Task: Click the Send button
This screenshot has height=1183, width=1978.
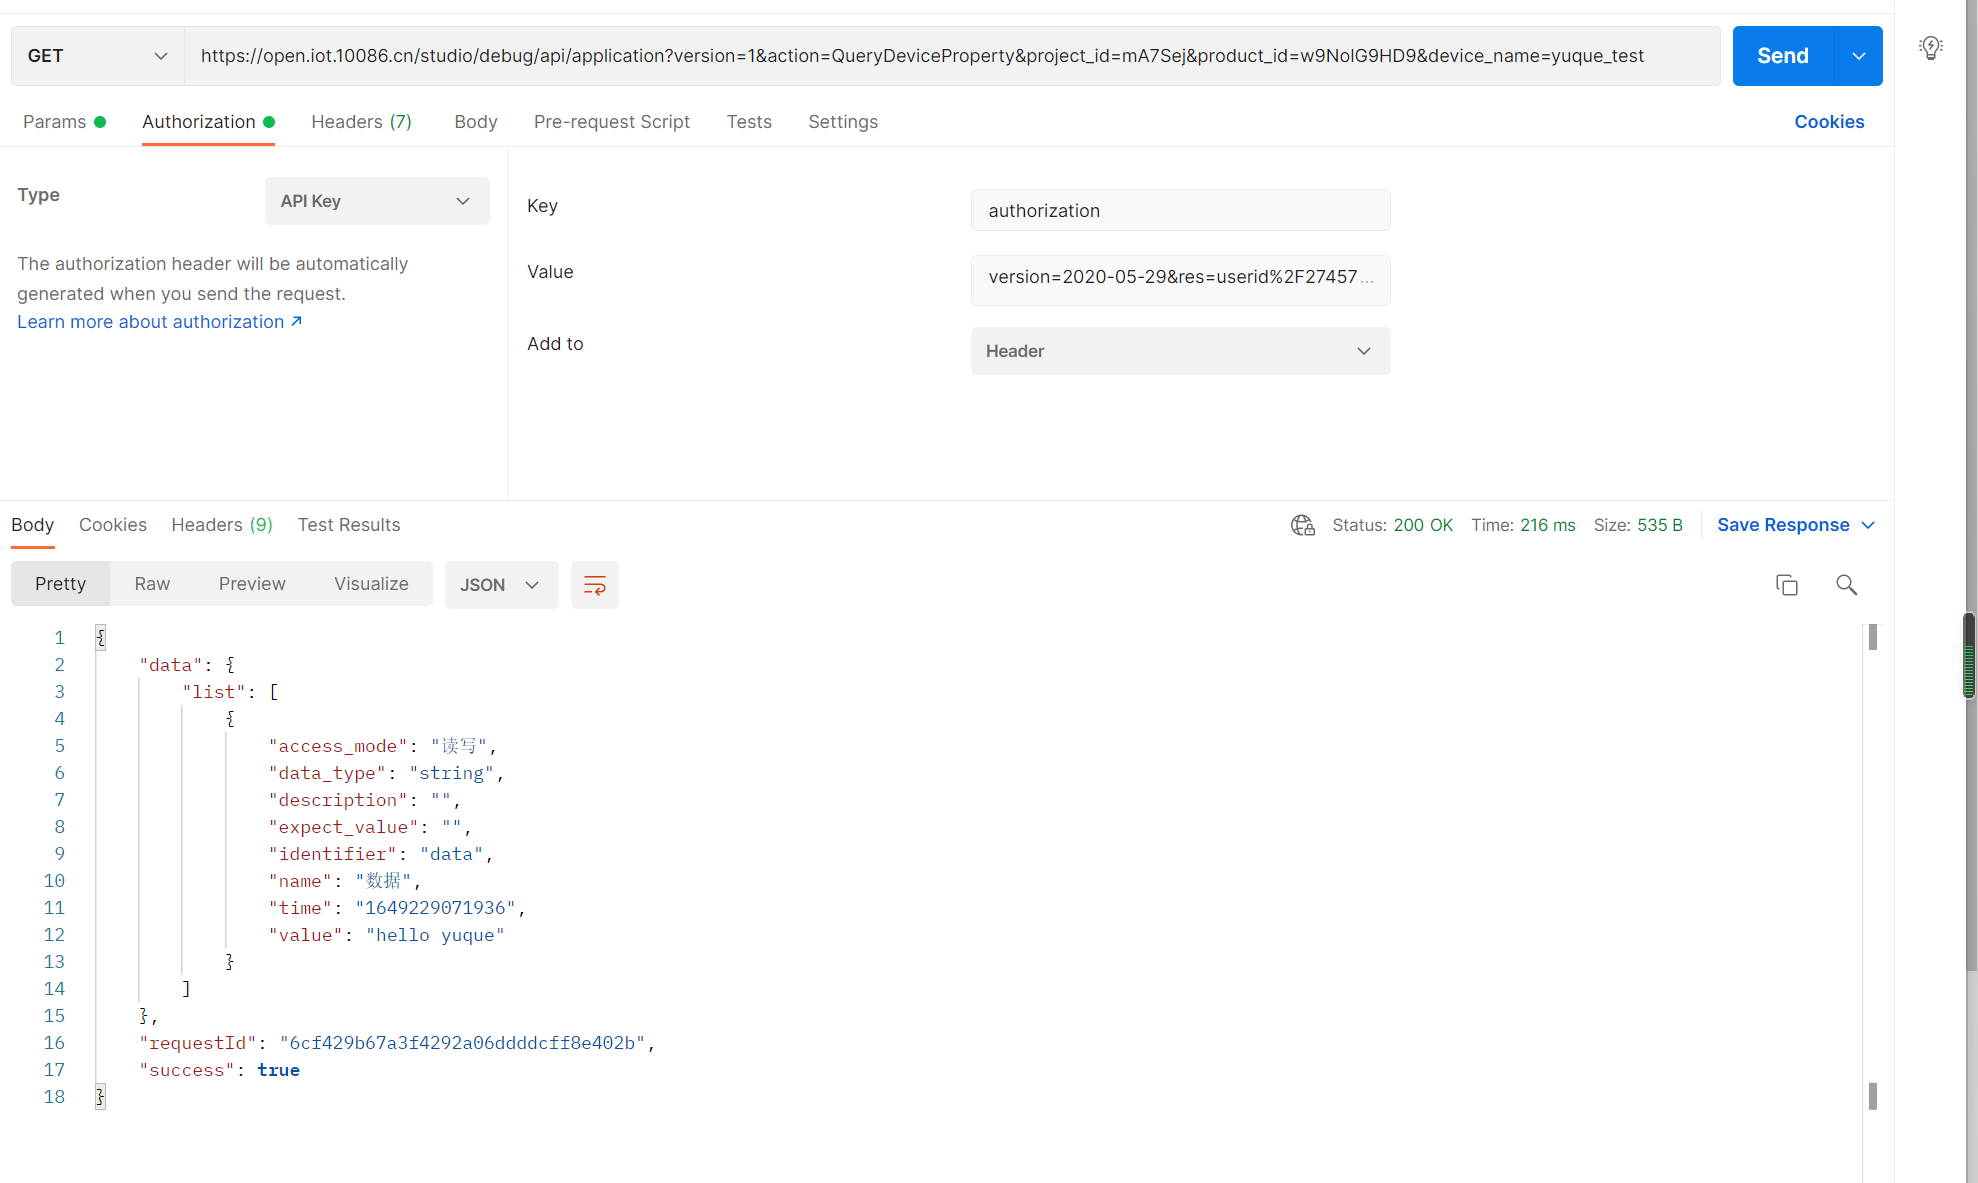Action: [x=1782, y=56]
